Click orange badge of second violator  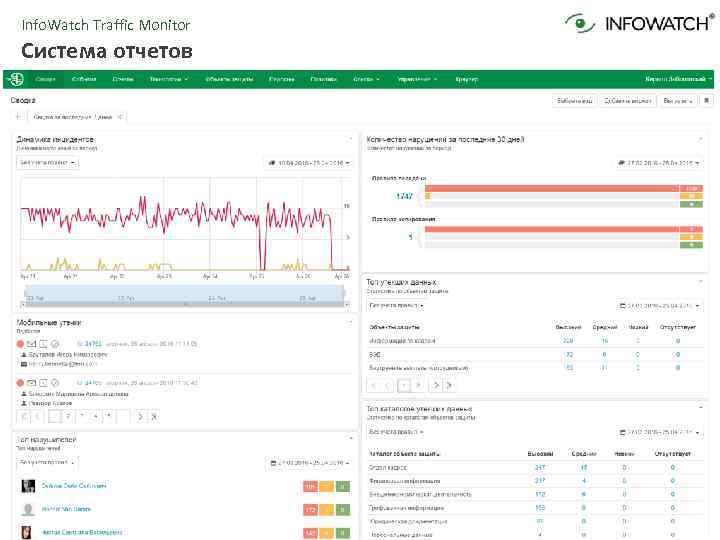326,510
